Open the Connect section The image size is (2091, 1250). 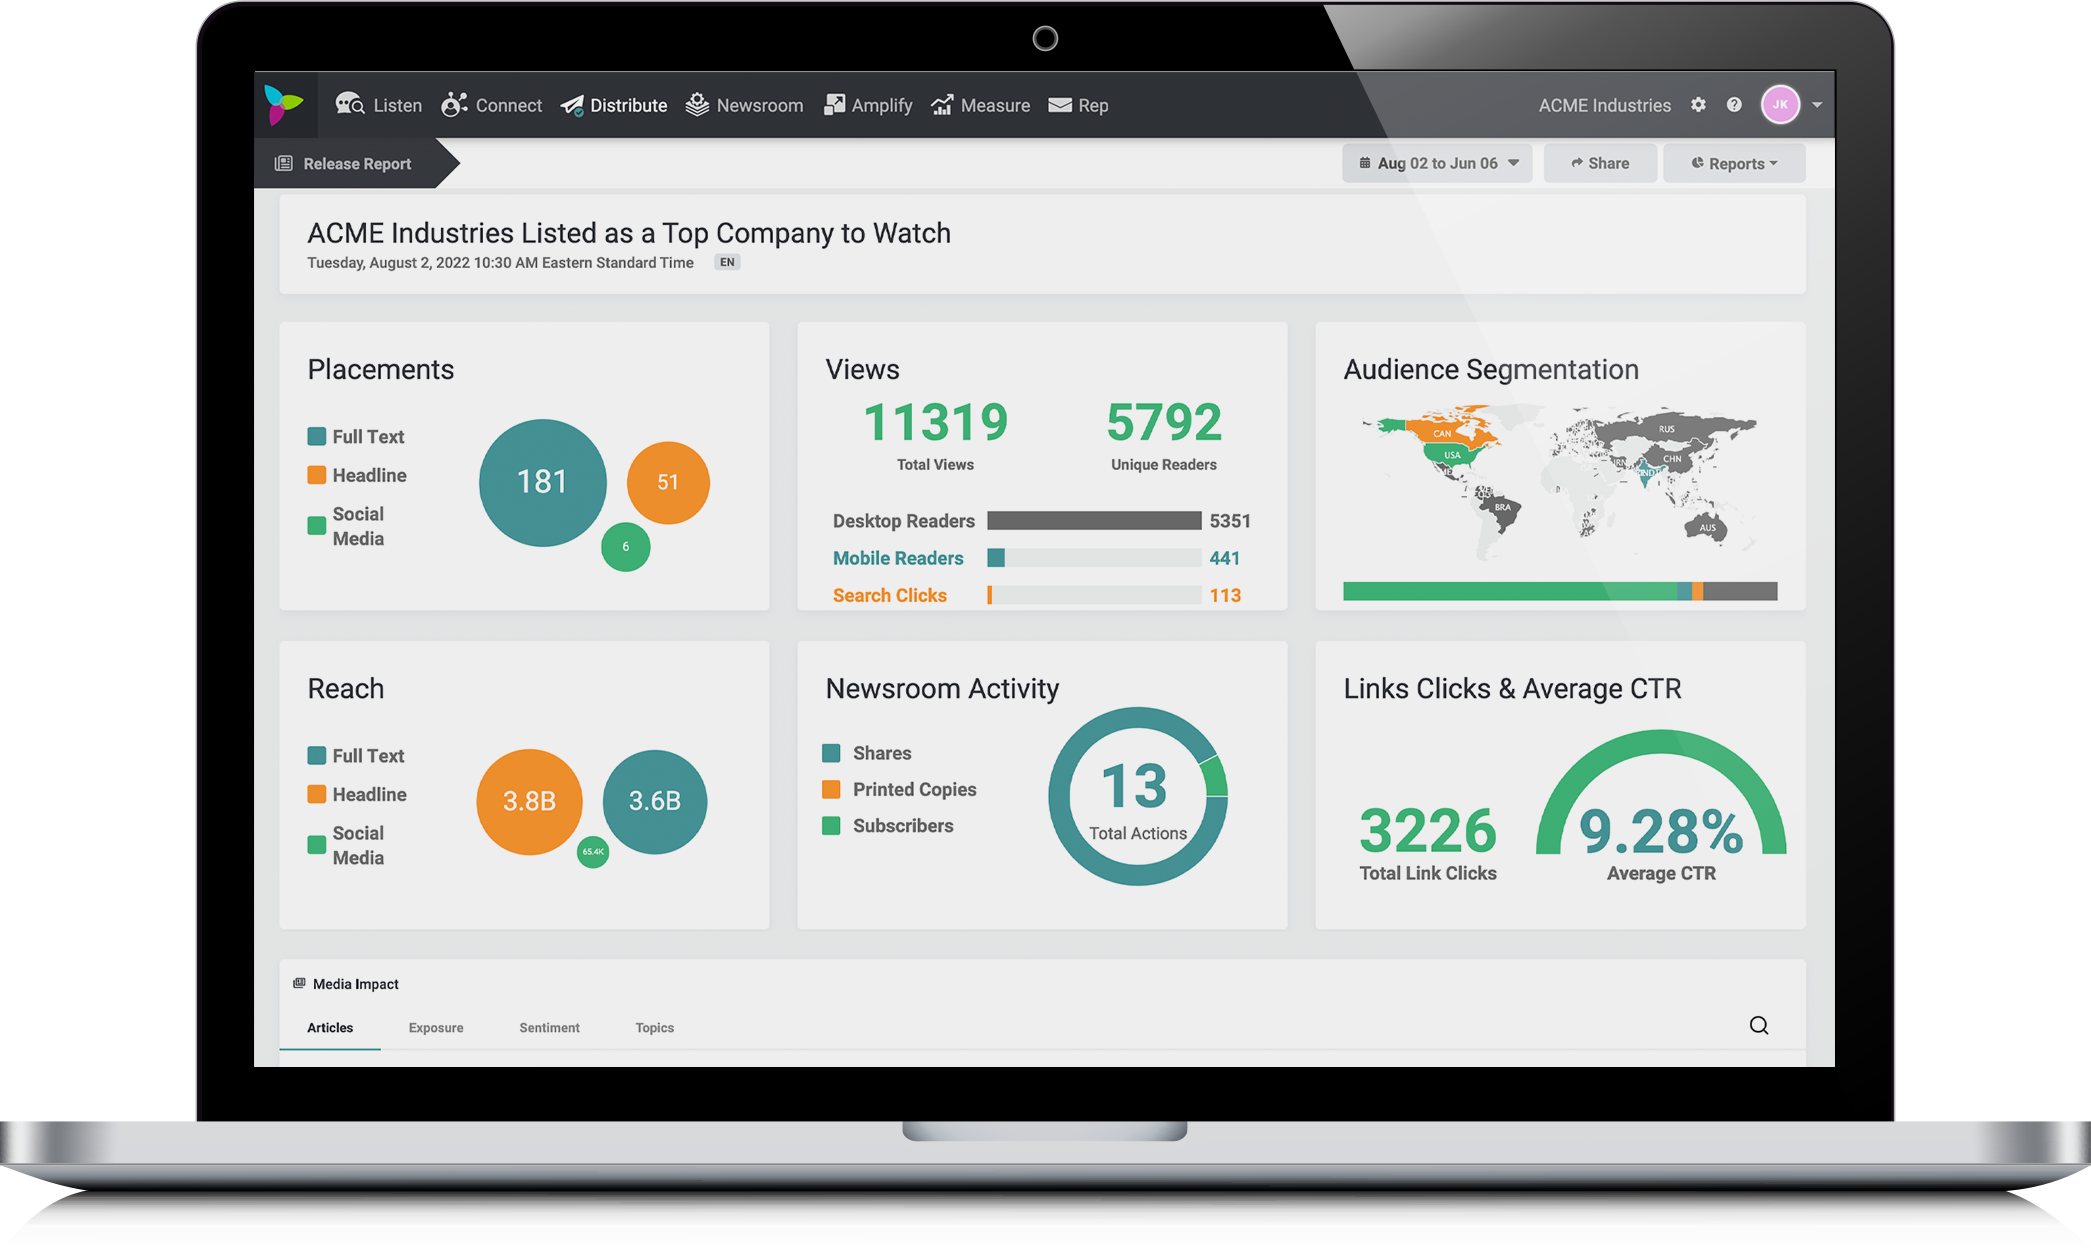pyautogui.click(x=505, y=104)
